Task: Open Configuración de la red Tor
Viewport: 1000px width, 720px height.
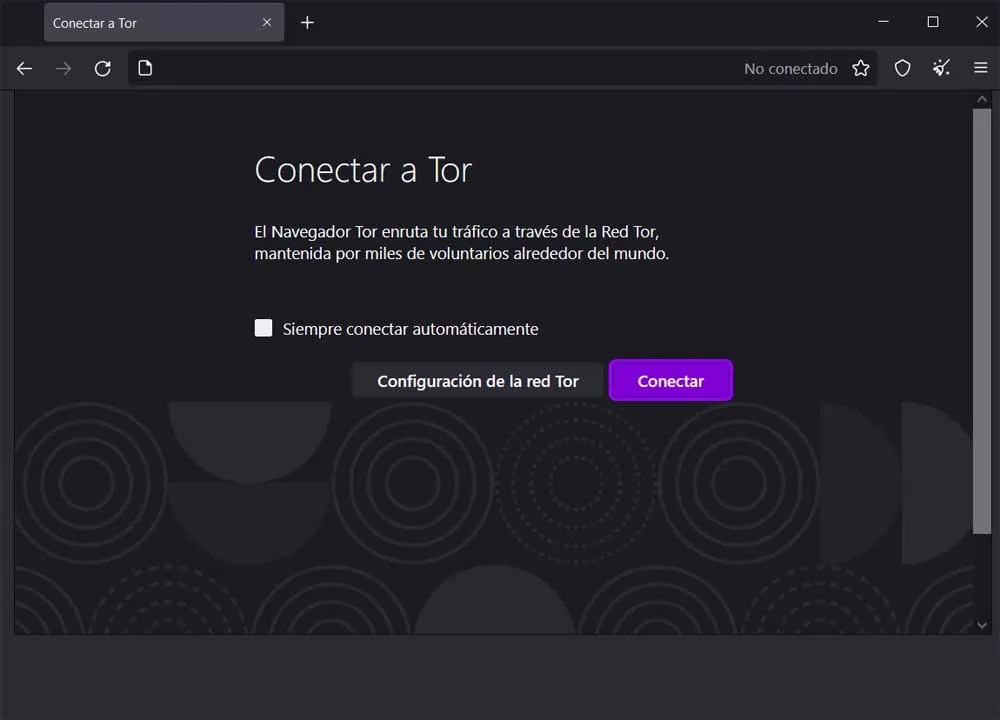Action: tap(478, 381)
